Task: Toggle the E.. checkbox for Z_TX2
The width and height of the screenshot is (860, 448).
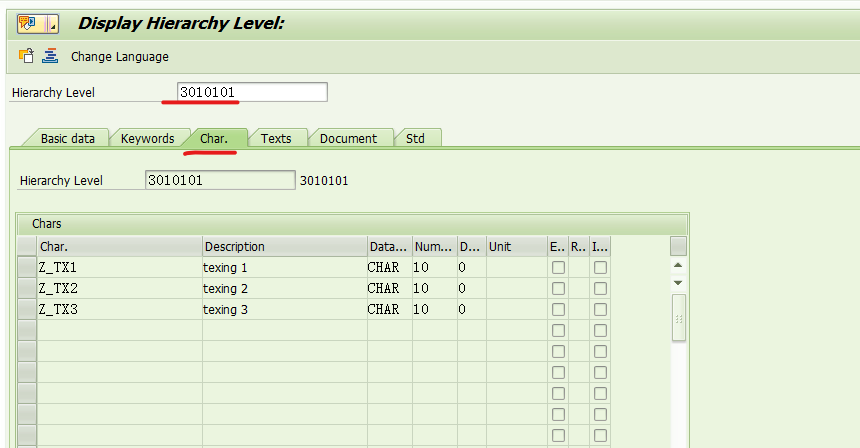Action: click(558, 288)
